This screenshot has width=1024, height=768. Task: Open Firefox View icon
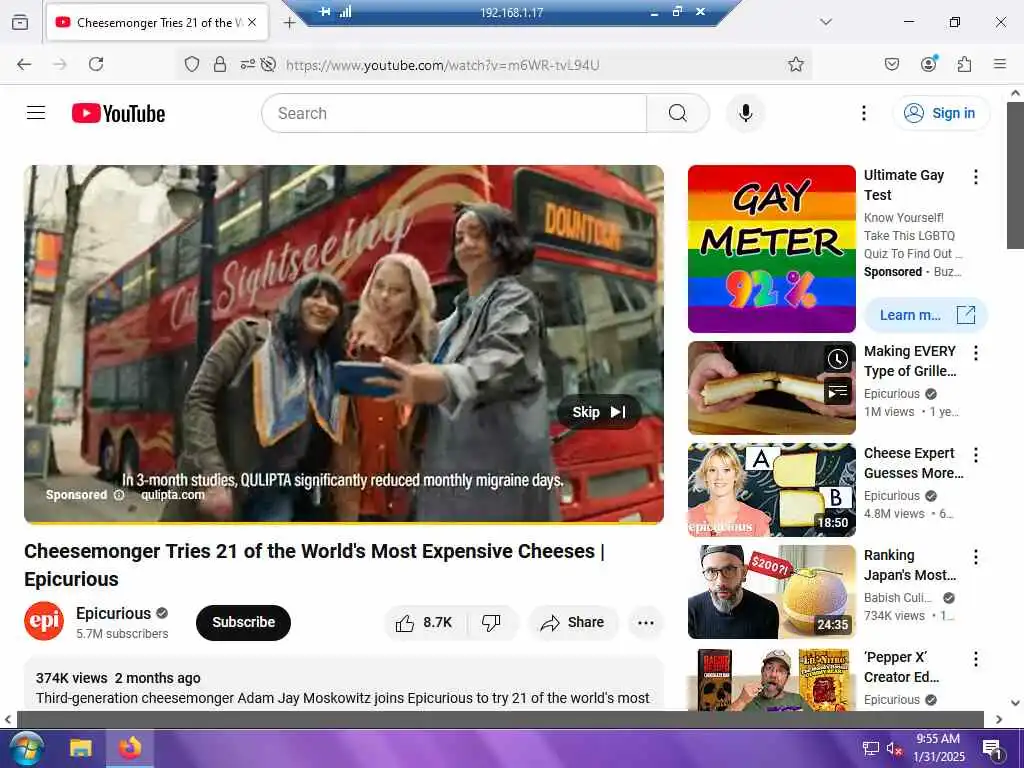click(x=20, y=22)
